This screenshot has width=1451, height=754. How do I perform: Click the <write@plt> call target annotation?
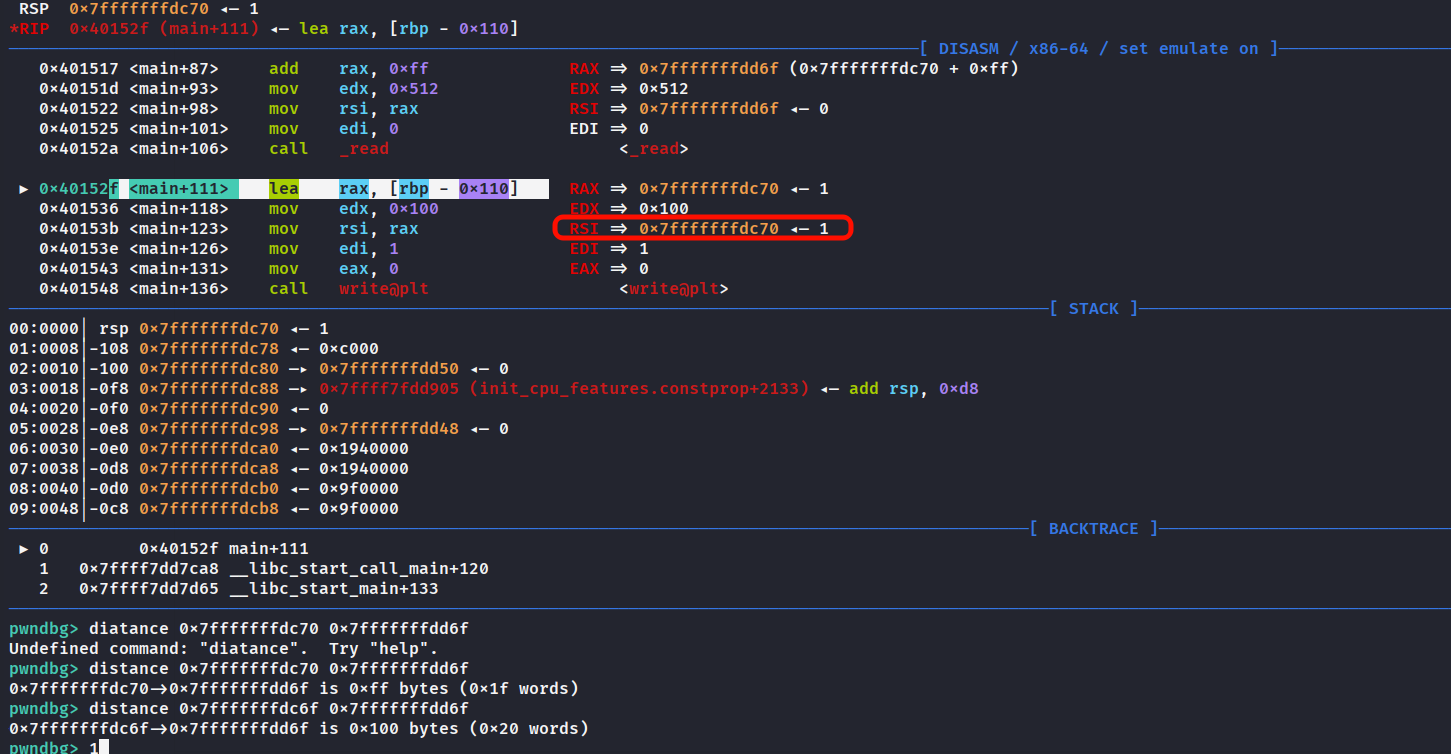674,288
